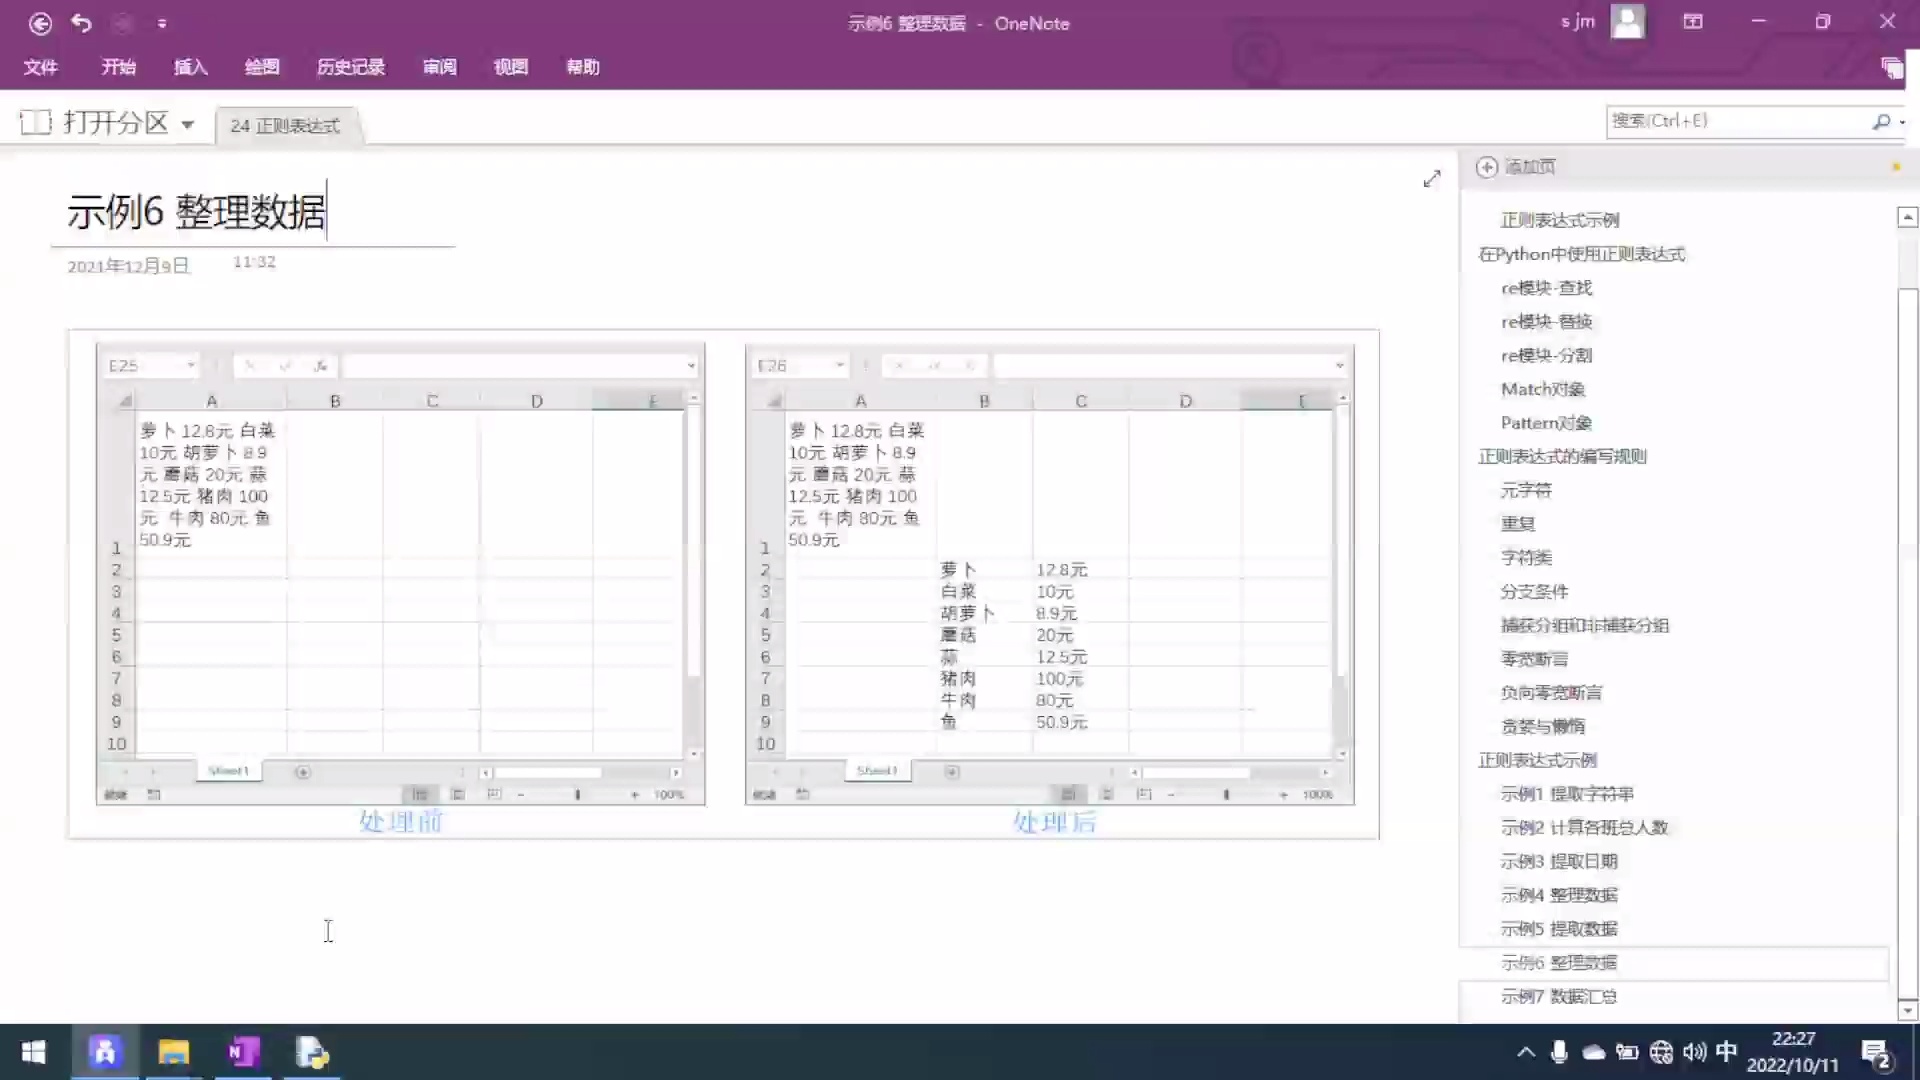Click the search magnifier icon
1920x1080 pixels.
1880,121
